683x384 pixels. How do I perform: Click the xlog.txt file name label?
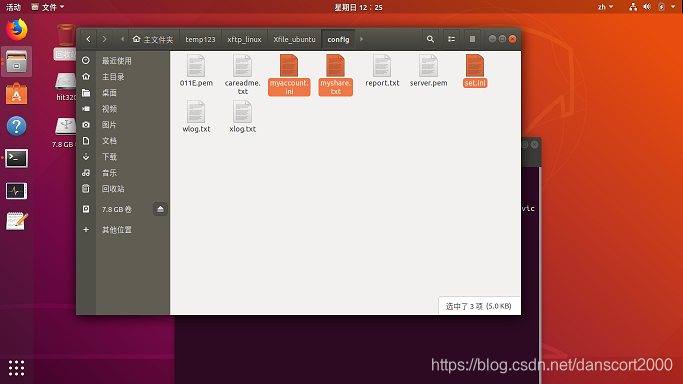(x=242, y=129)
